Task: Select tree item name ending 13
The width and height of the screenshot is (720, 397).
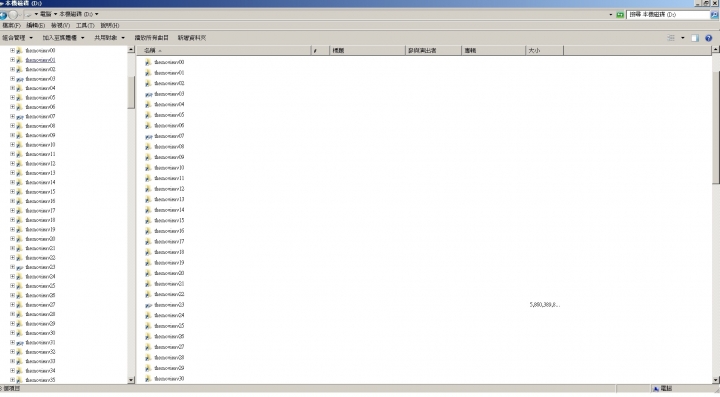Action: click(40, 173)
